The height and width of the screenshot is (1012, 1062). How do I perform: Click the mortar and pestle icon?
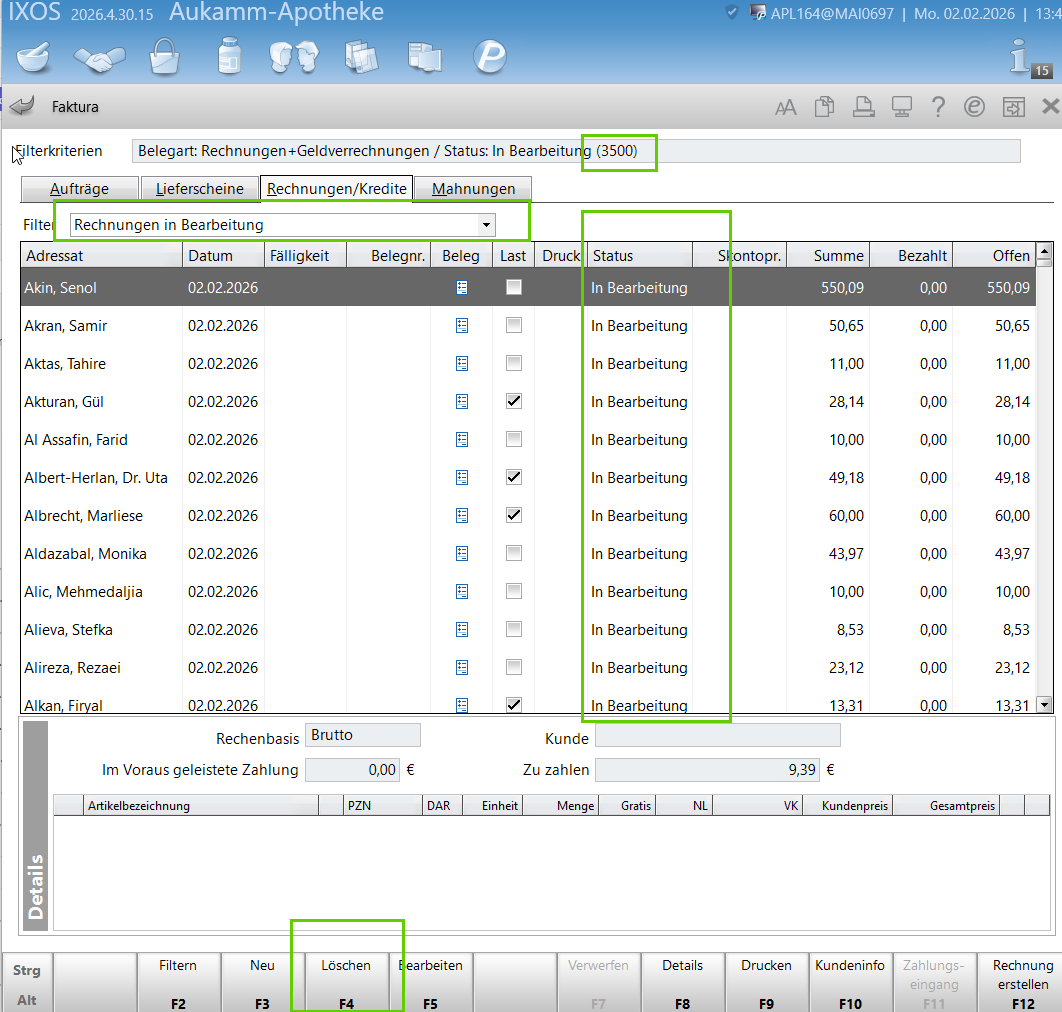click(34, 57)
